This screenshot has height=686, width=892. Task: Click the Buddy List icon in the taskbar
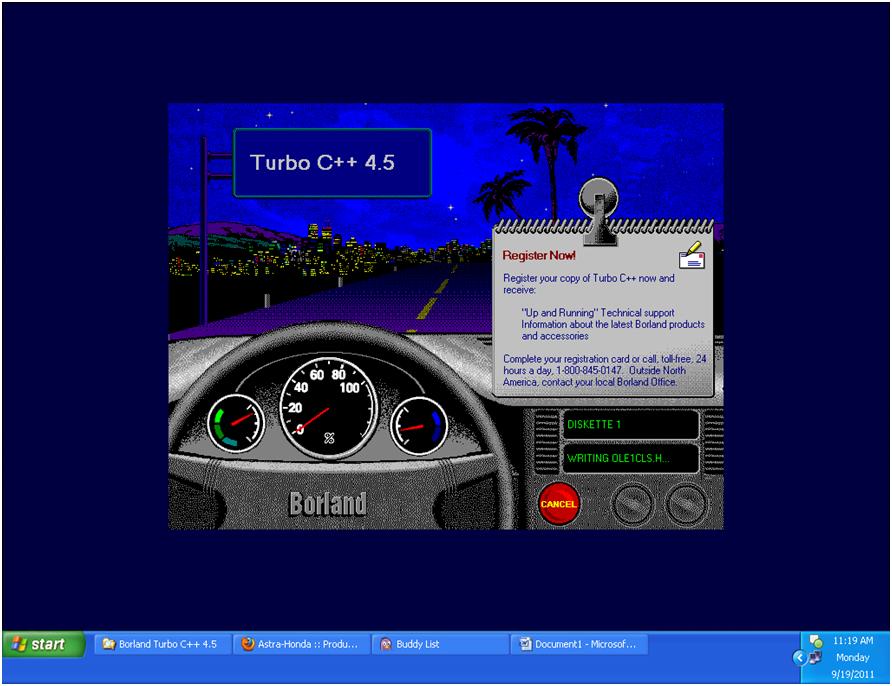click(x=384, y=644)
